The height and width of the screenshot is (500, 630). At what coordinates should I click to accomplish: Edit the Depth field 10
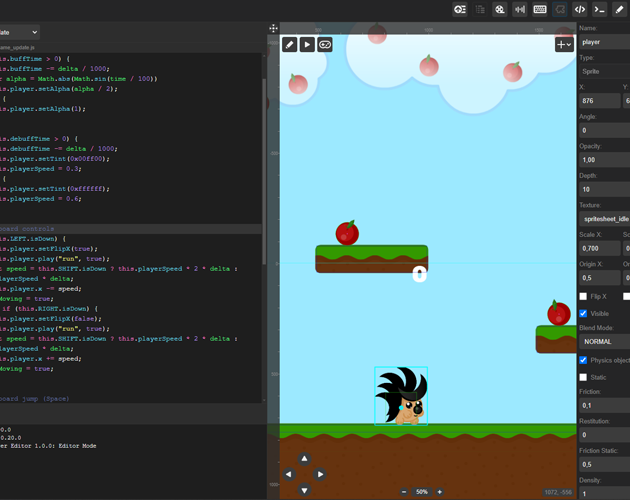click(x=605, y=189)
